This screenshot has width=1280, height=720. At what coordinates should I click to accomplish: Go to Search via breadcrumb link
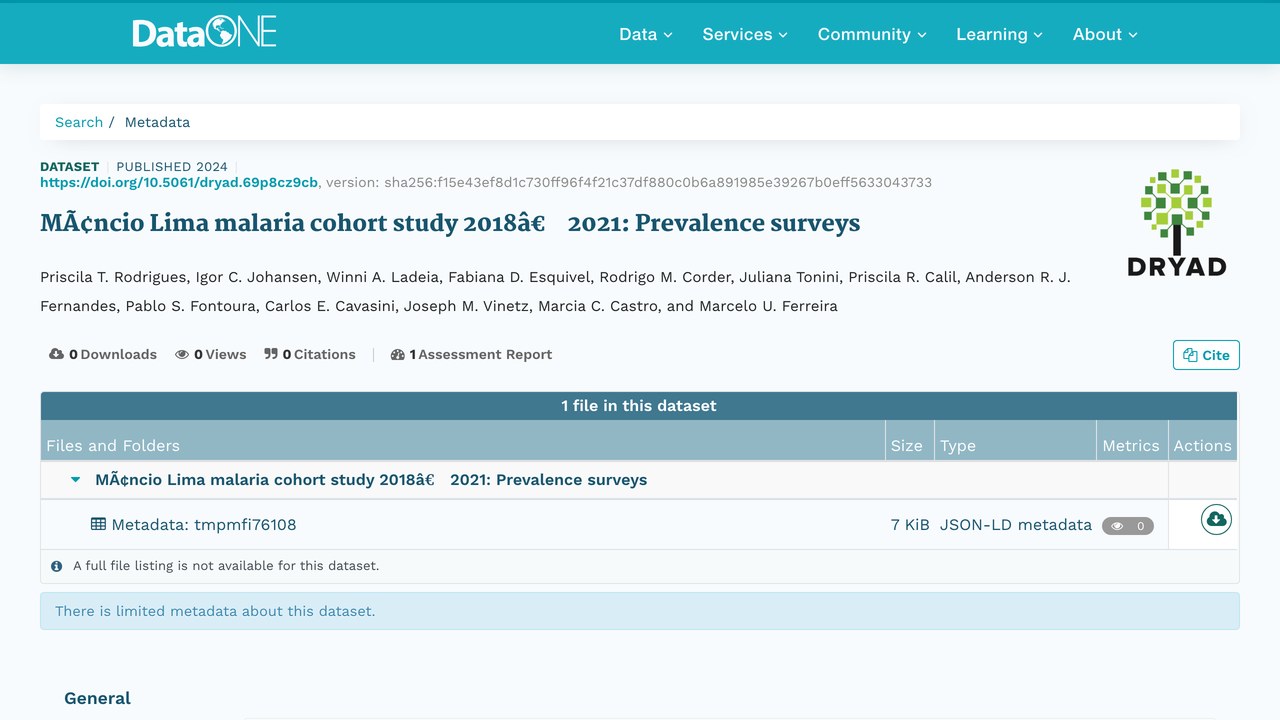(79, 122)
